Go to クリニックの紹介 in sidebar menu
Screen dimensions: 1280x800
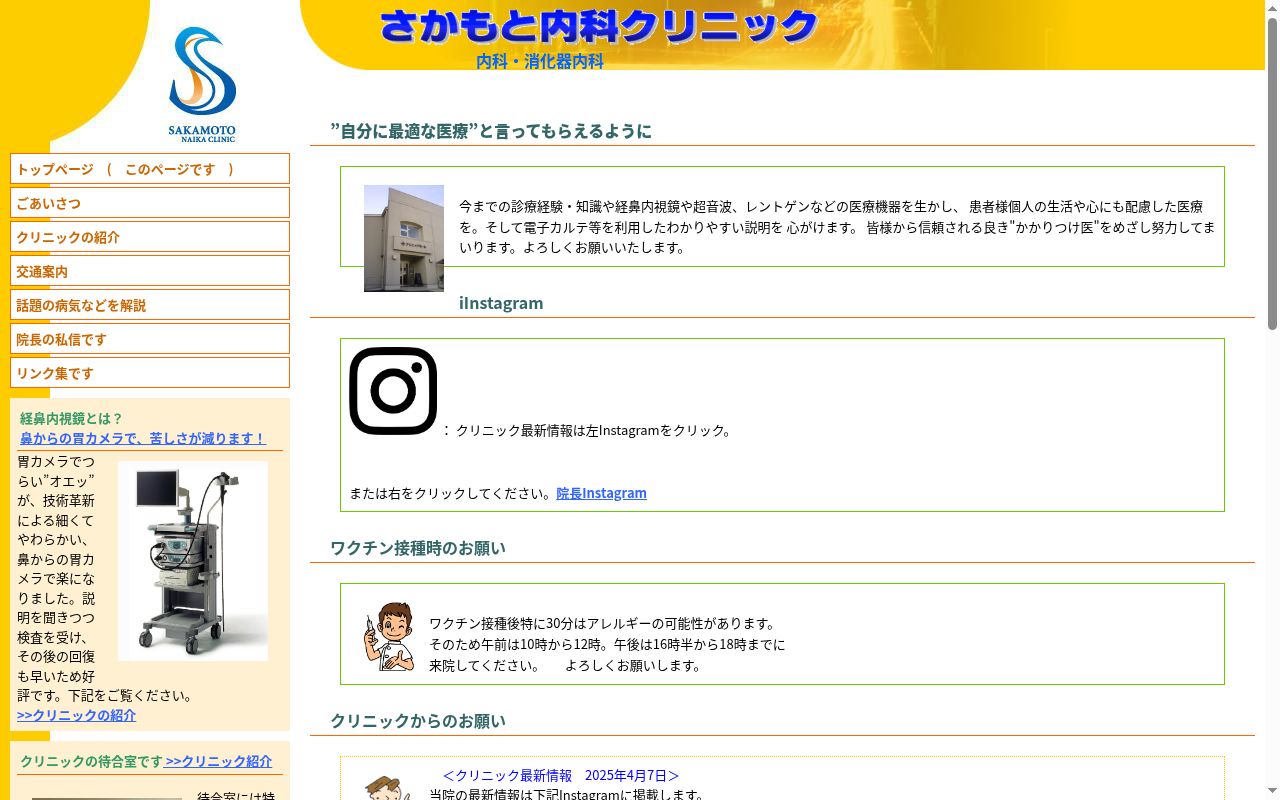click(x=150, y=237)
